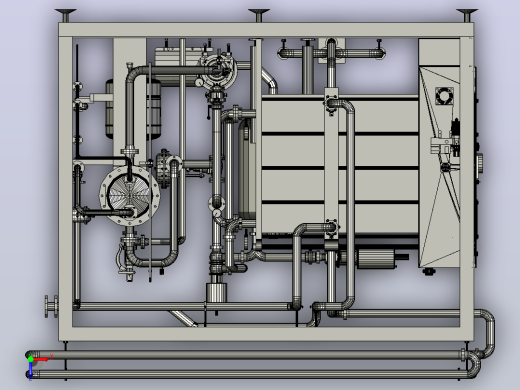The height and width of the screenshot is (390, 520).
Task: Select the square cooling fan on the cabinet
Action: (x=444, y=96)
